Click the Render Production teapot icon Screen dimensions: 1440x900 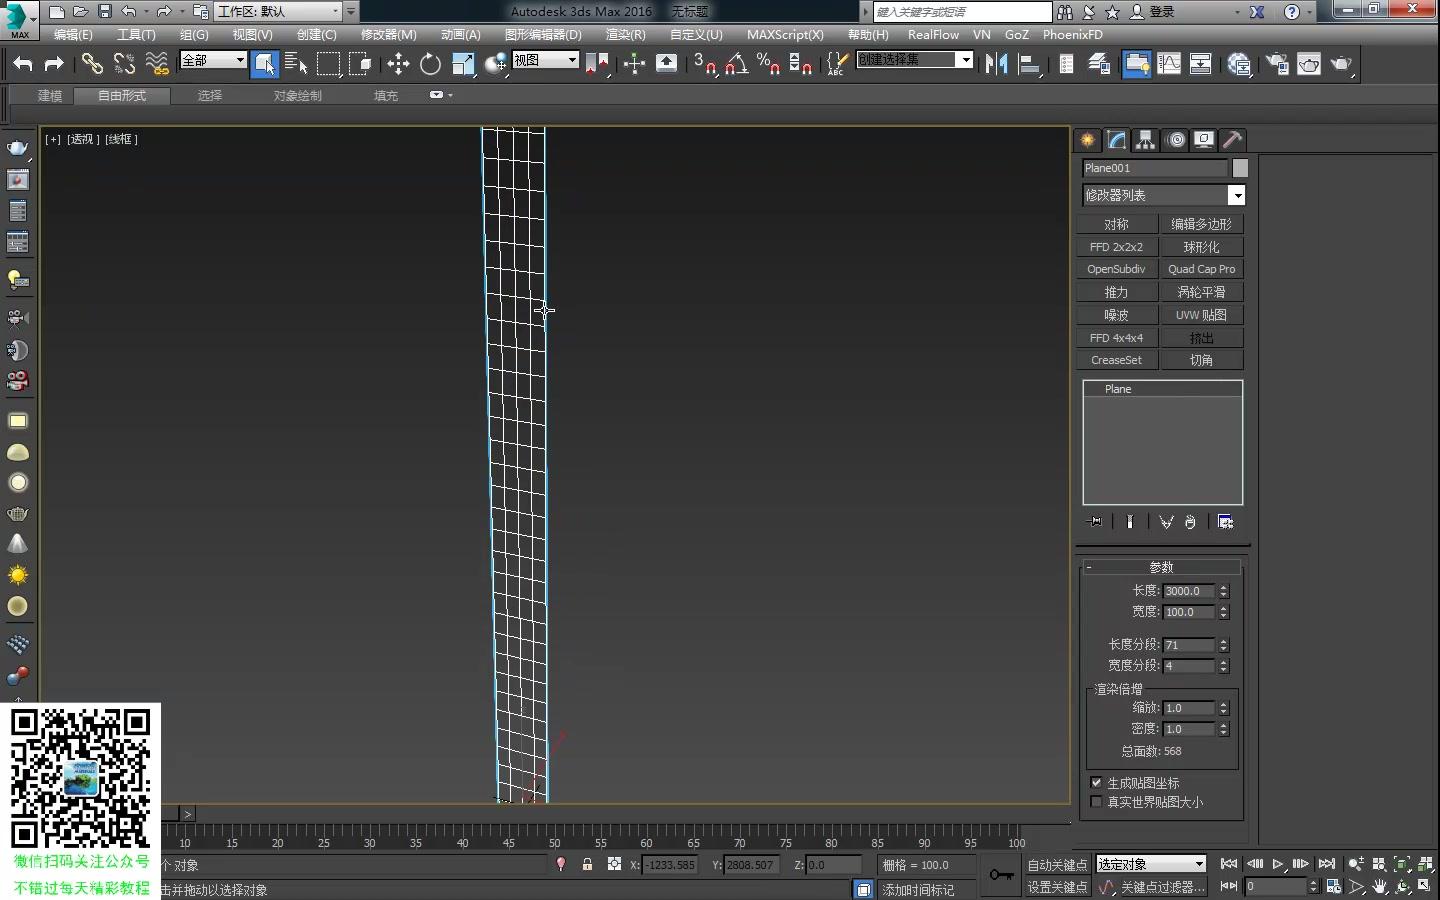1341,64
